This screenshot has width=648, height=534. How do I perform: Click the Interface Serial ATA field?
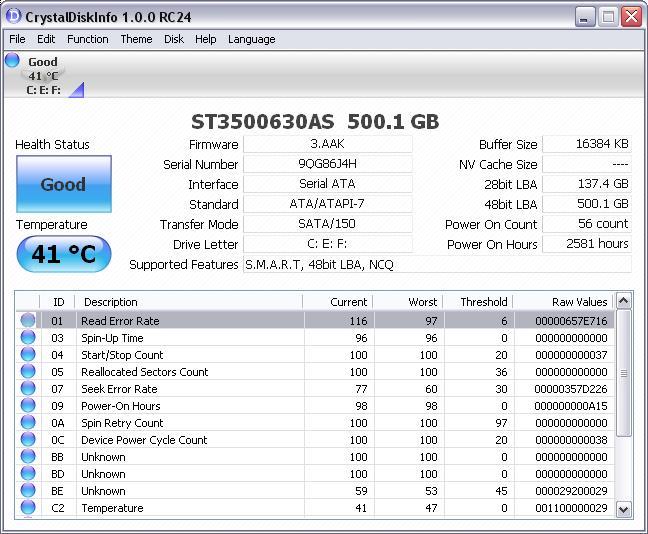coord(328,184)
